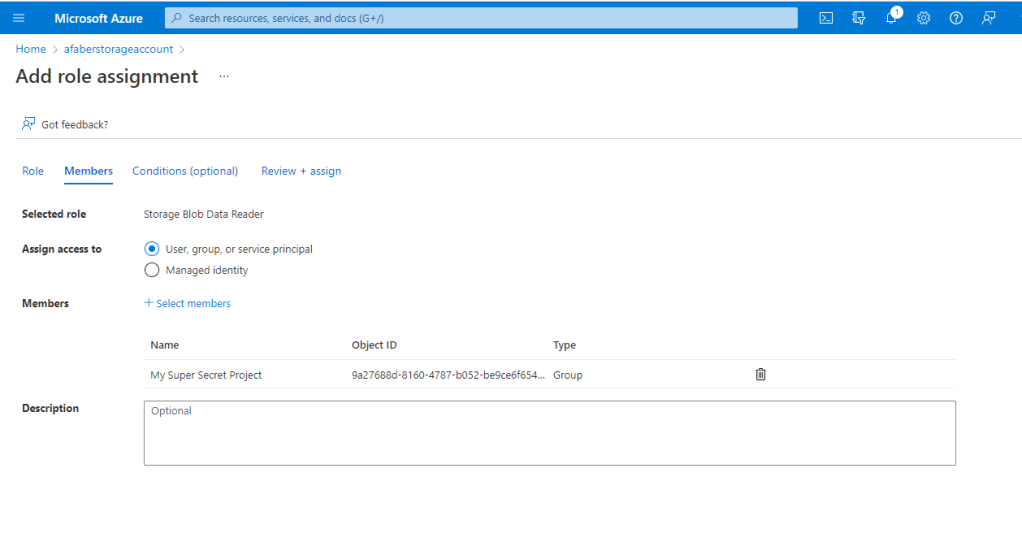This screenshot has width=1022, height=542.
Task: Go to afaberstorageaccount breadcrumb
Action: [x=119, y=49]
